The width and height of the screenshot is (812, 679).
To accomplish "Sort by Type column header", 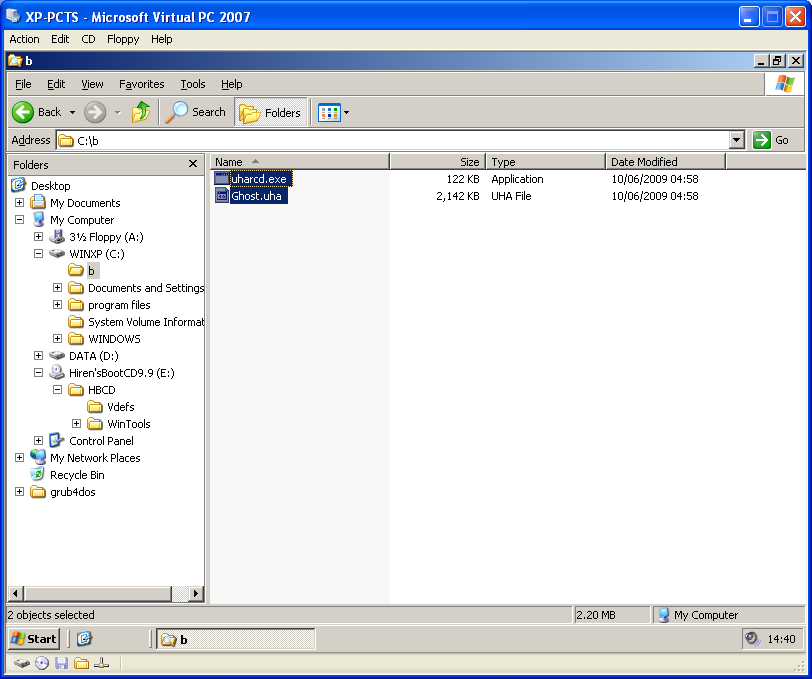I will click(x=545, y=162).
